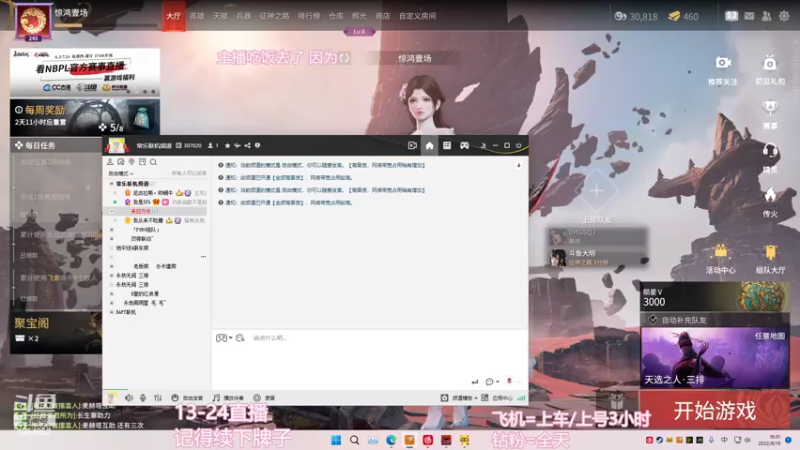
Task: Open the taskbar search magnifier
Action: 354,440
